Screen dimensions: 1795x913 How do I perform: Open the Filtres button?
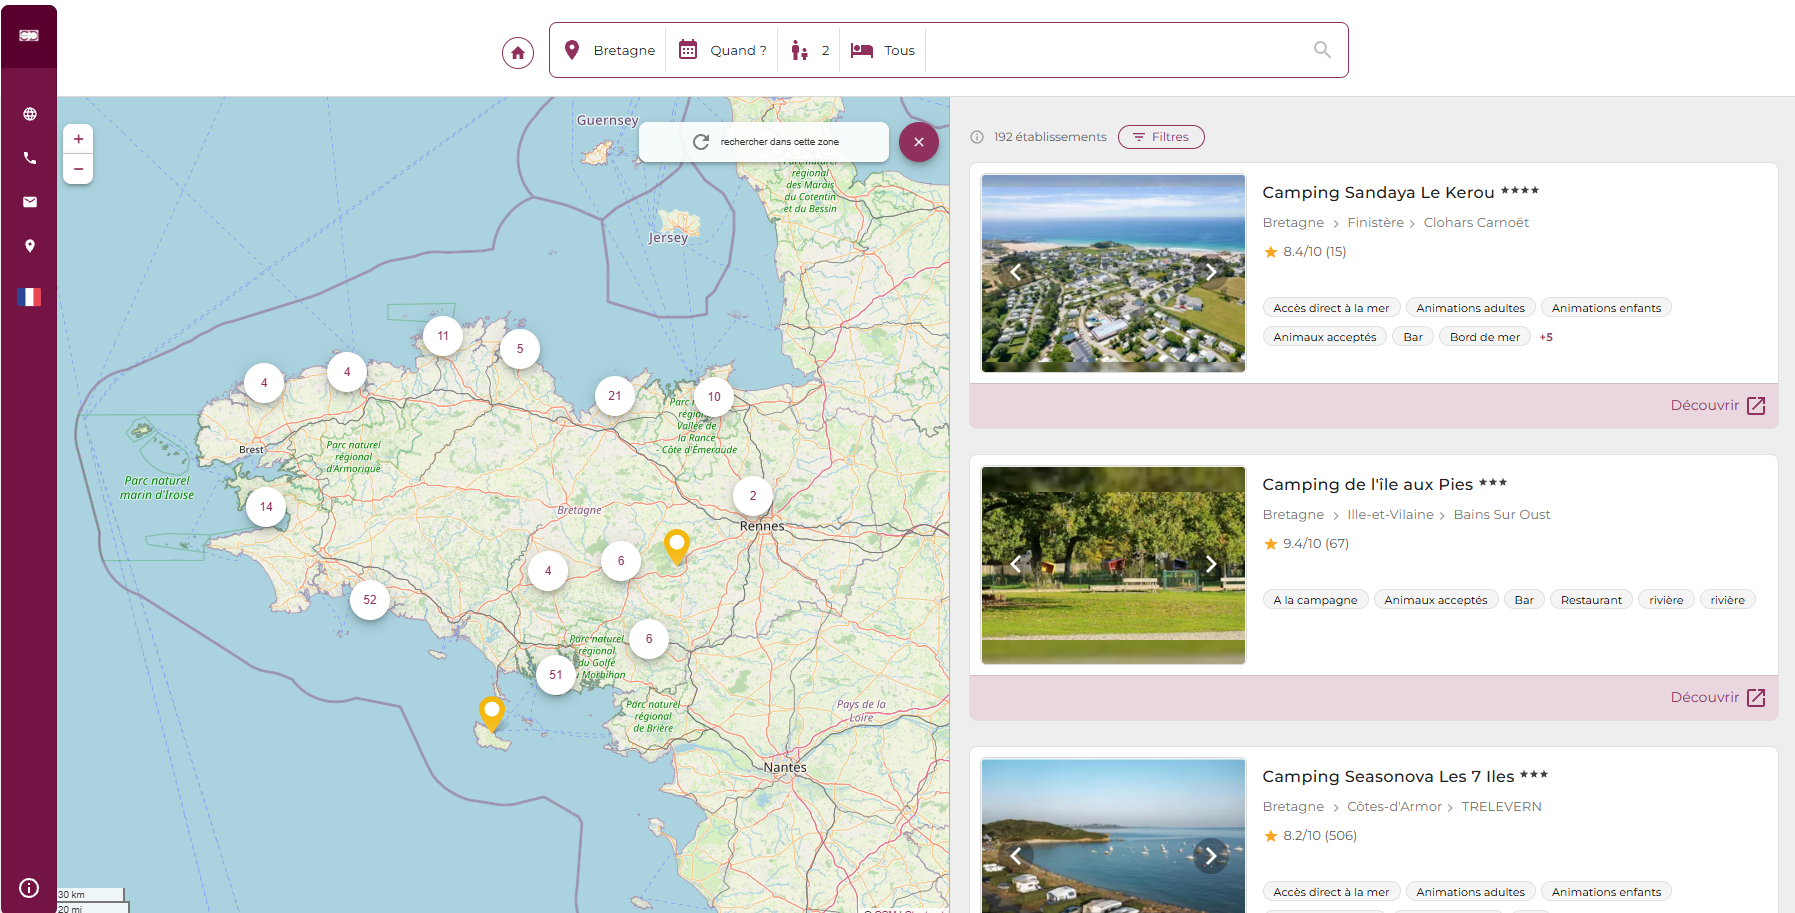(1161, 137)
